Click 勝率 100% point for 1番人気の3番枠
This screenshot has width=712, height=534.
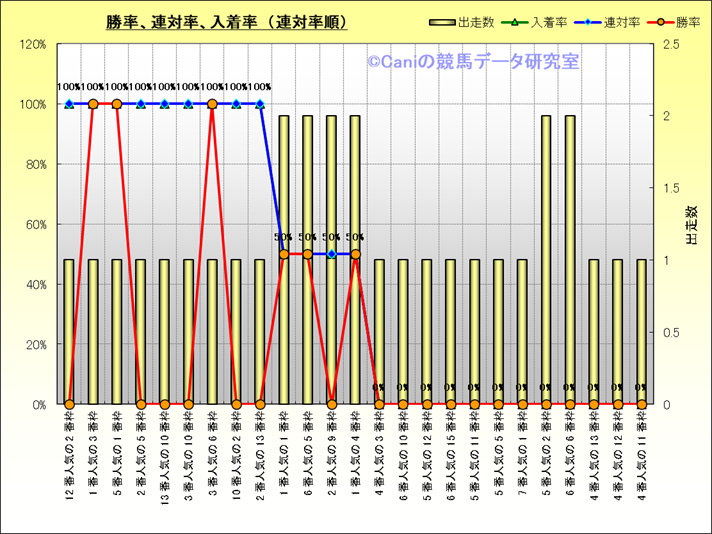tap(93, 104)
